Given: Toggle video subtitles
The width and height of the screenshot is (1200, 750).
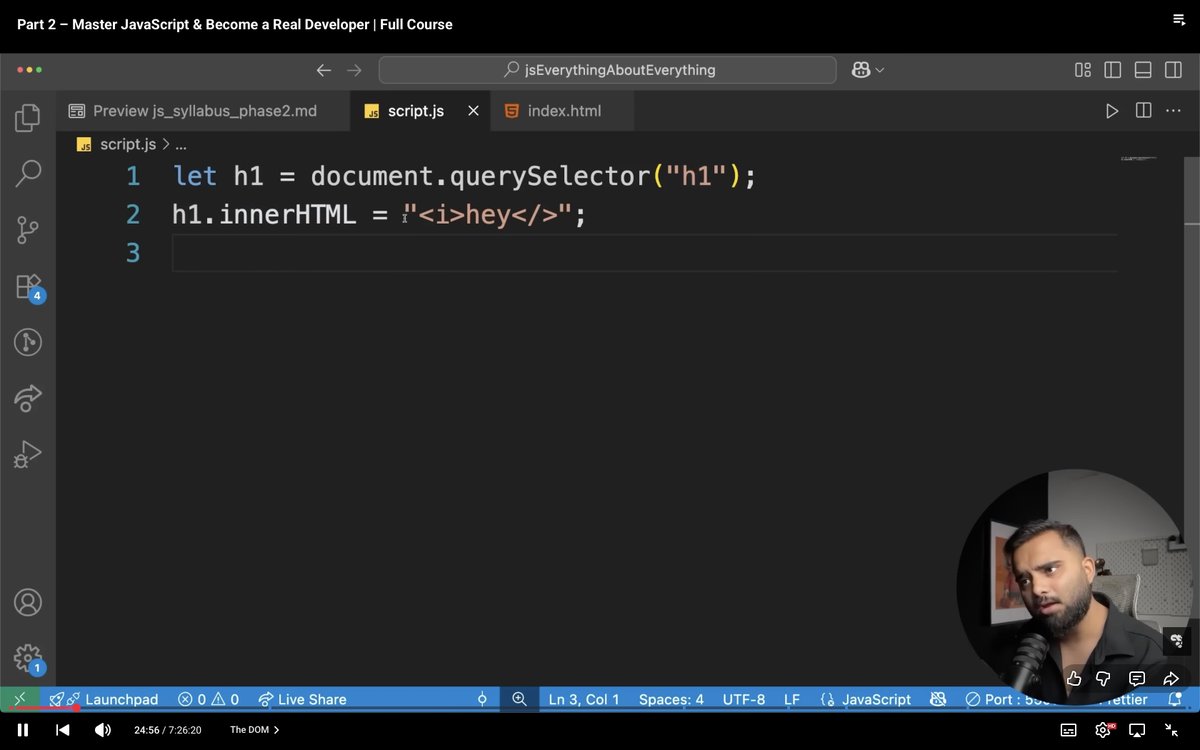Looking at the screenshot, I should tap(1068, 730).
